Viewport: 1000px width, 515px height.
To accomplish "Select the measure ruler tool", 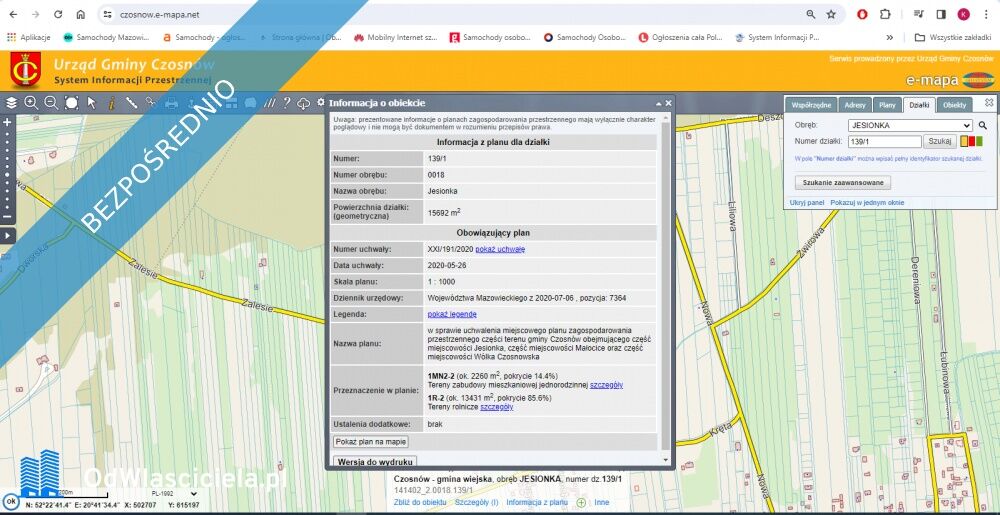I will (131, 103).
